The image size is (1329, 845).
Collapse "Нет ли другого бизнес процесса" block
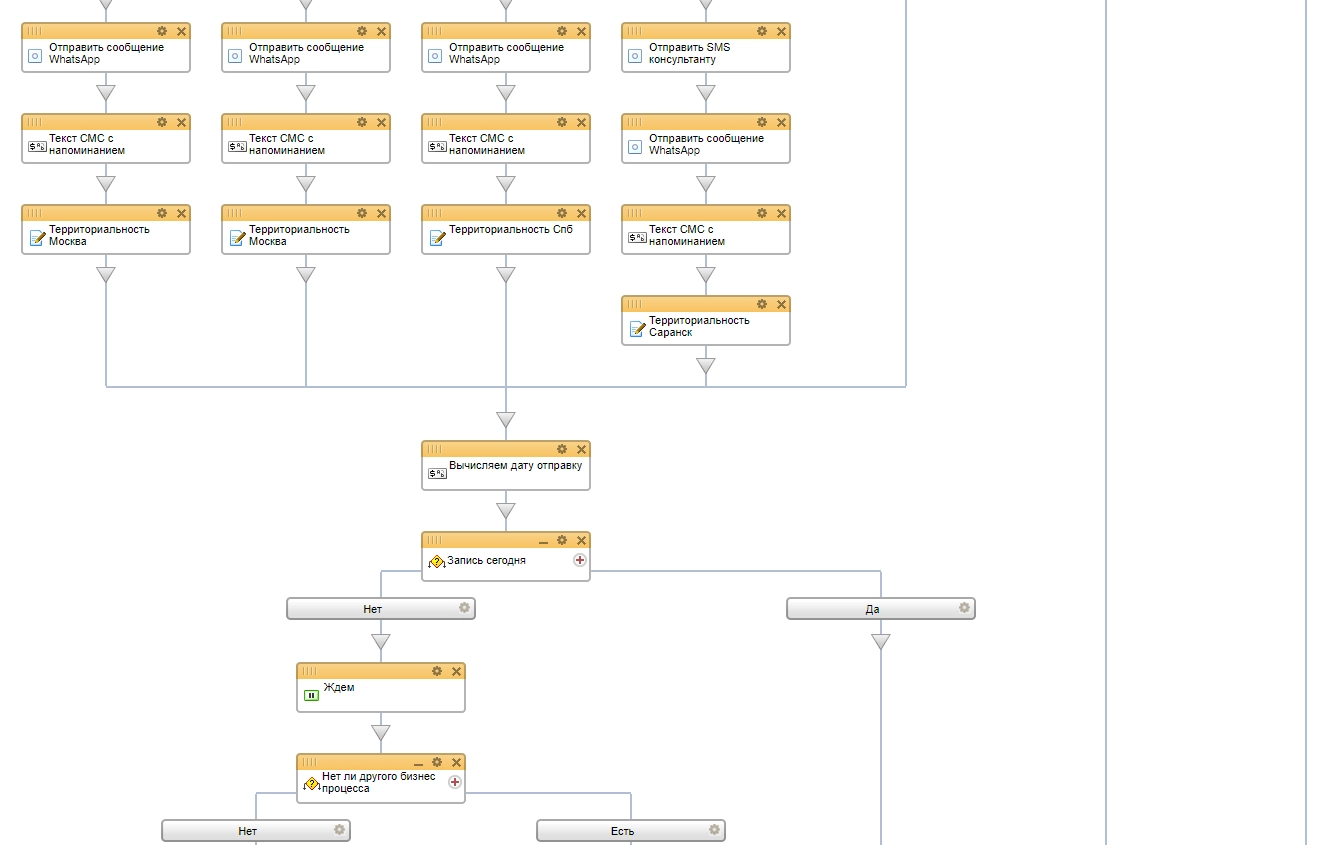coord(418,763)
